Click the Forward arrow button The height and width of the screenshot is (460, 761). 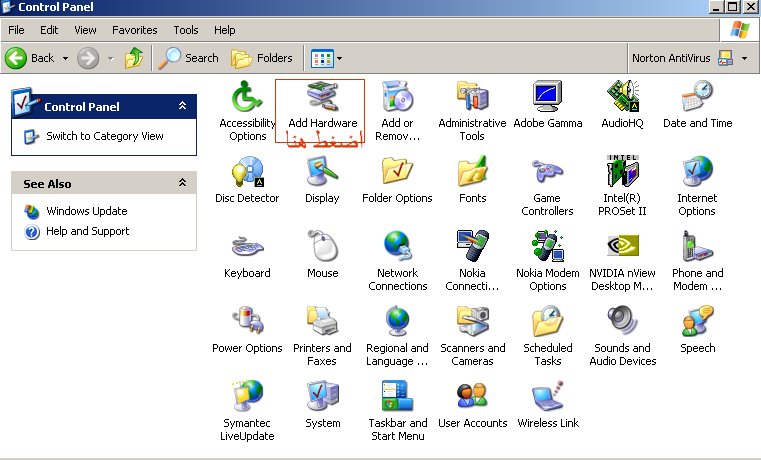pos(88,58)
